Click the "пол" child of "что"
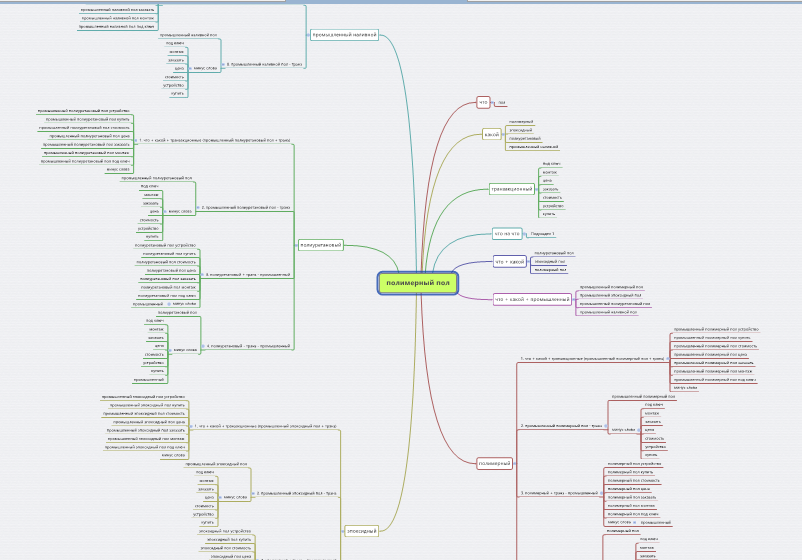The width and height of the screenshot is (802, 560). click(x=502, y=102)
